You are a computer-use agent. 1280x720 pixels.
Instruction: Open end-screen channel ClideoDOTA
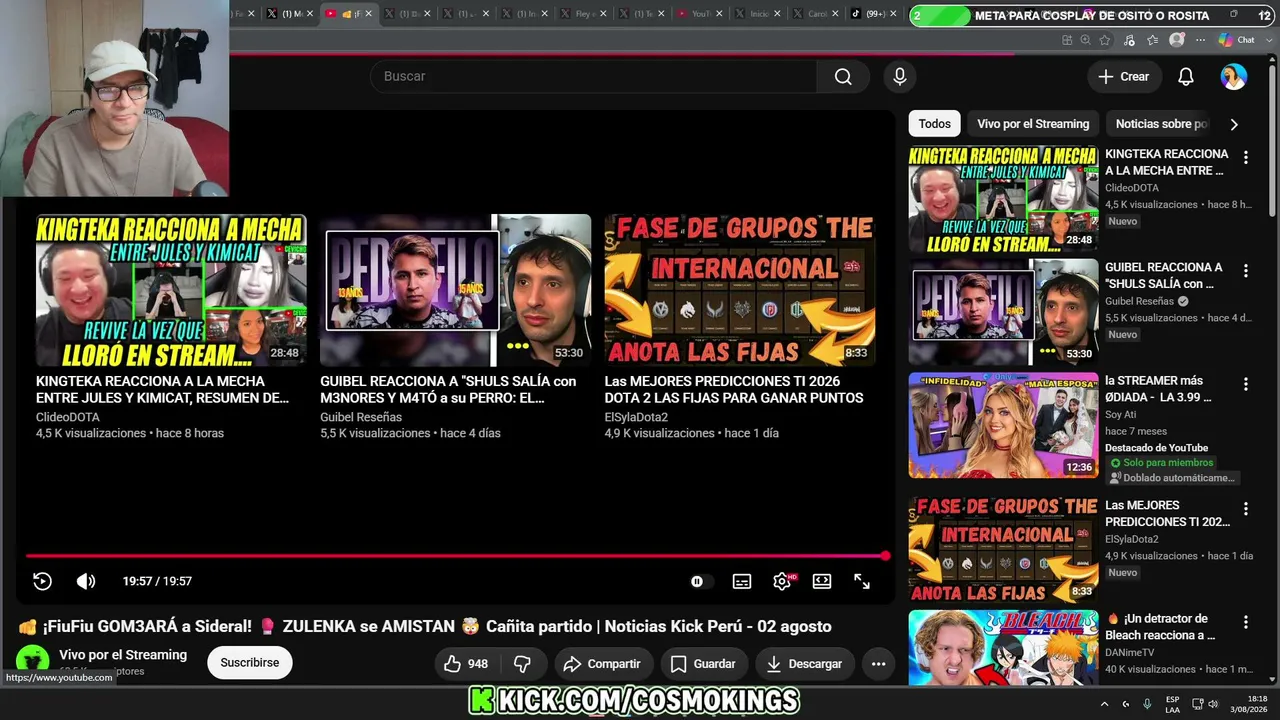(x=68, y=417)
